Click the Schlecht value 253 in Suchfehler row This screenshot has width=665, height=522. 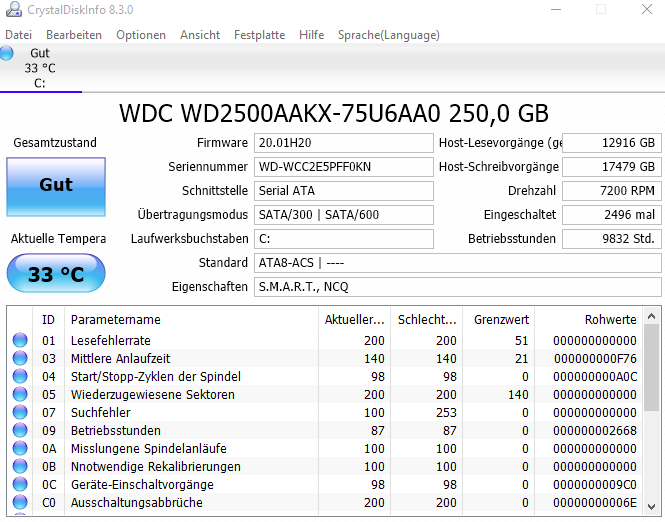click(446, 413)
